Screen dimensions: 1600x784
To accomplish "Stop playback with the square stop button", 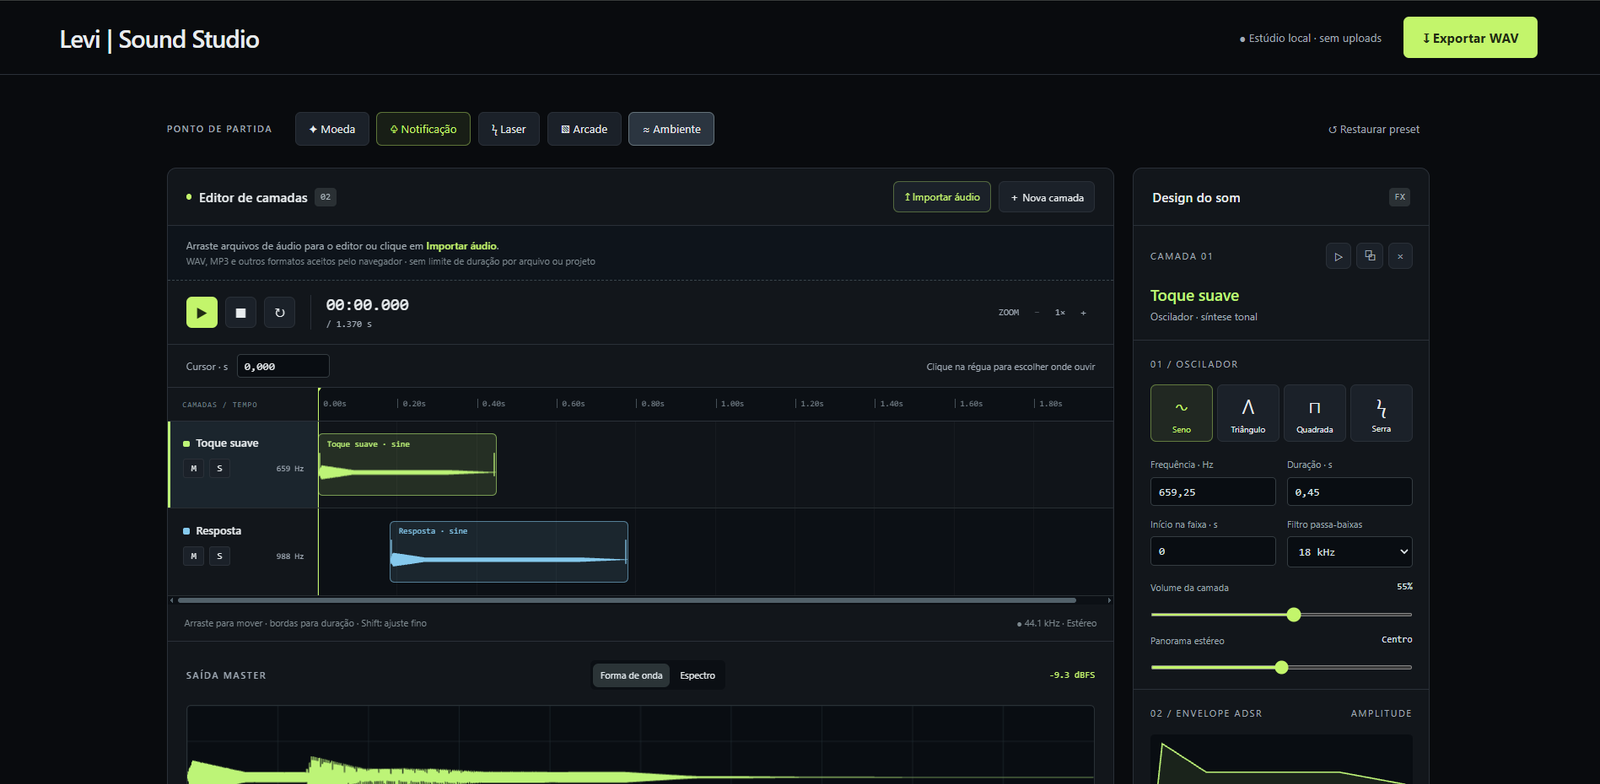I will (x=240, y=312).
